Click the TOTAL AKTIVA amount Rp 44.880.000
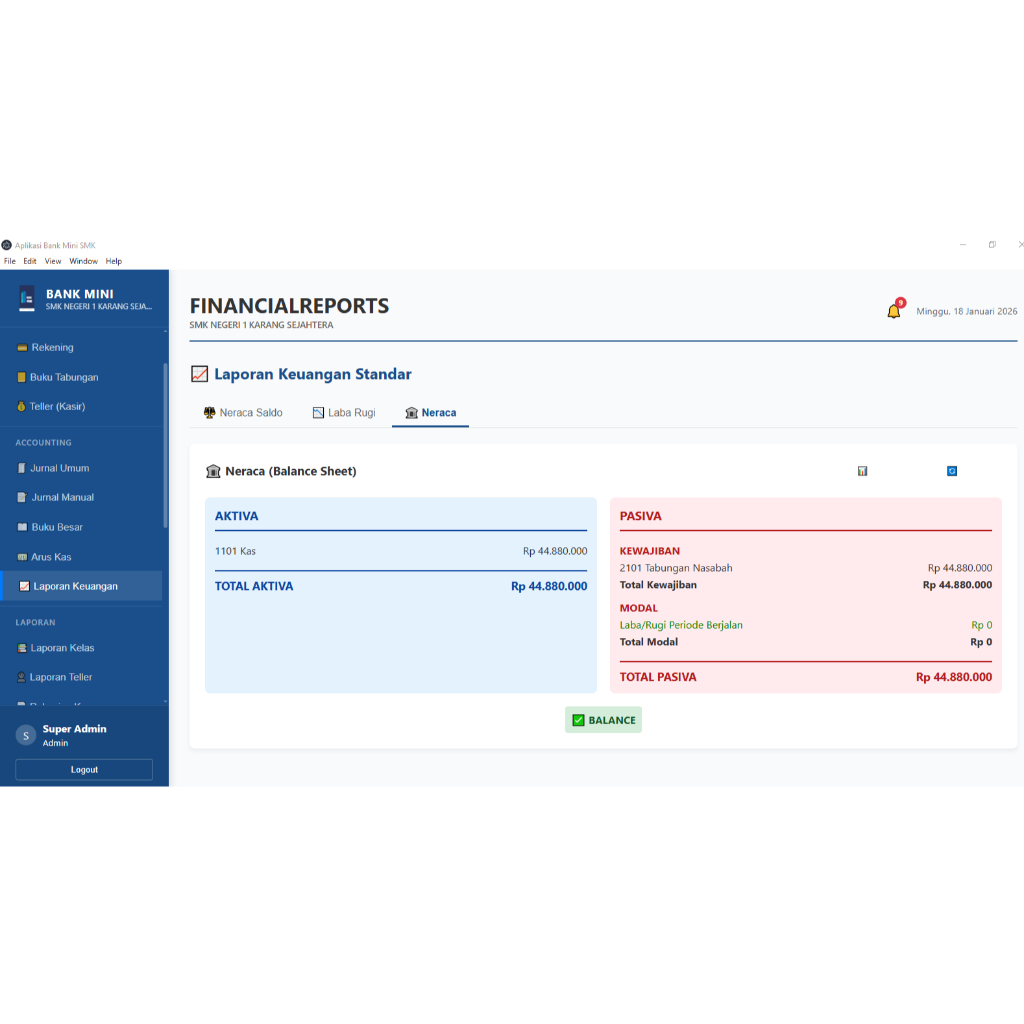The height and width of the screenshot is (1024, 1024). [549, 586]
